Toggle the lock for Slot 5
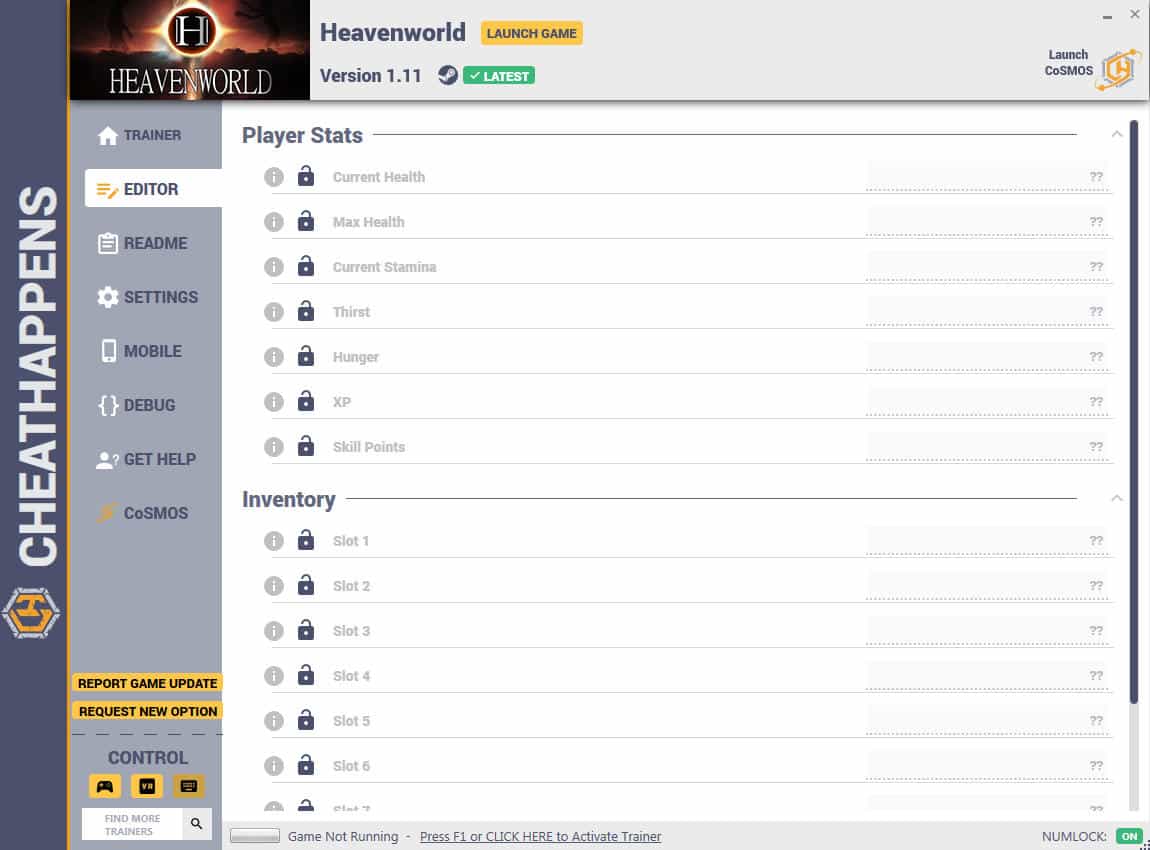1150x850 pixels. click(306, 720)
